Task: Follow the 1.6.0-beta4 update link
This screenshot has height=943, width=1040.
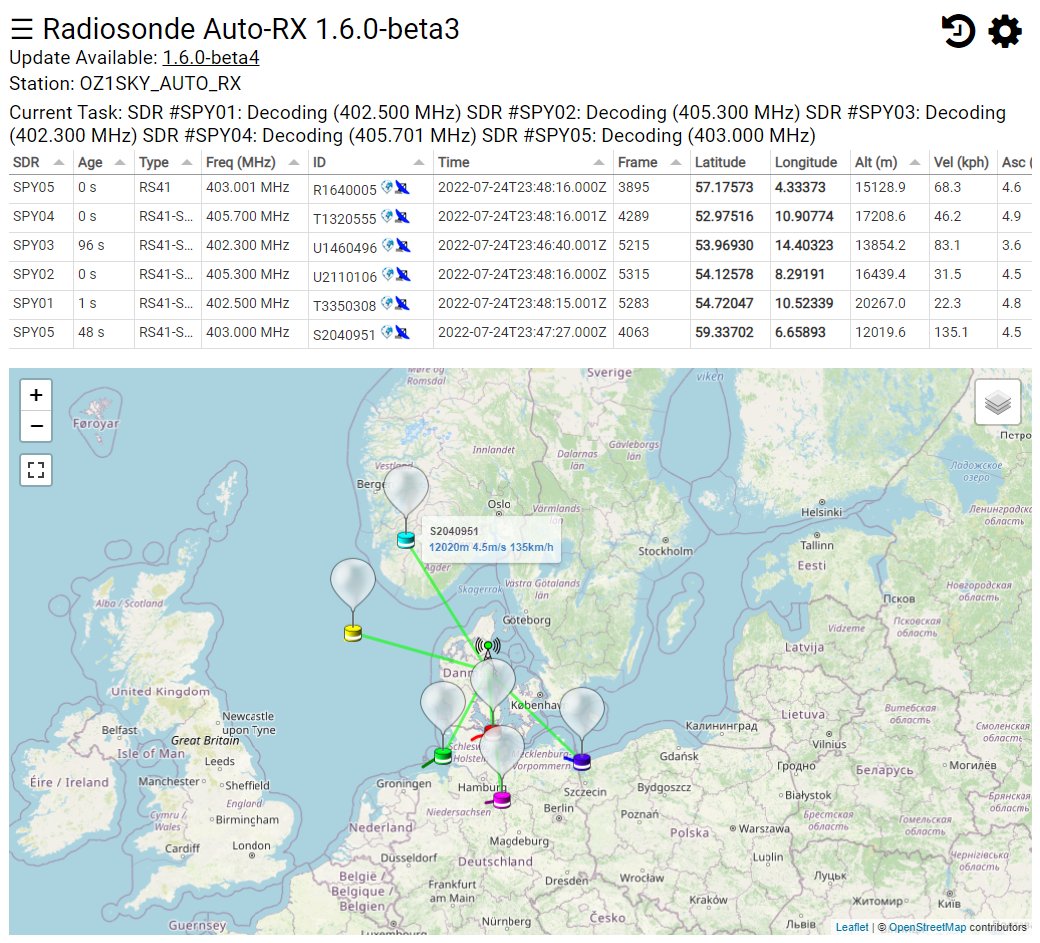Action: 212,57
